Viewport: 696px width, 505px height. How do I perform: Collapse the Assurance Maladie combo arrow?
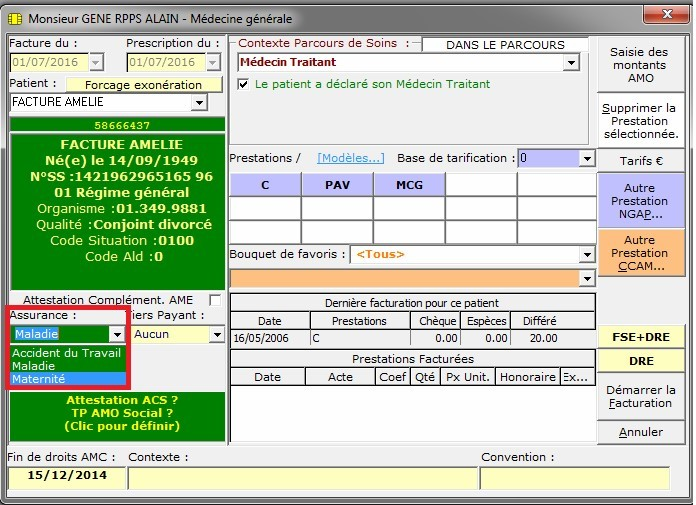click(117, 334)
